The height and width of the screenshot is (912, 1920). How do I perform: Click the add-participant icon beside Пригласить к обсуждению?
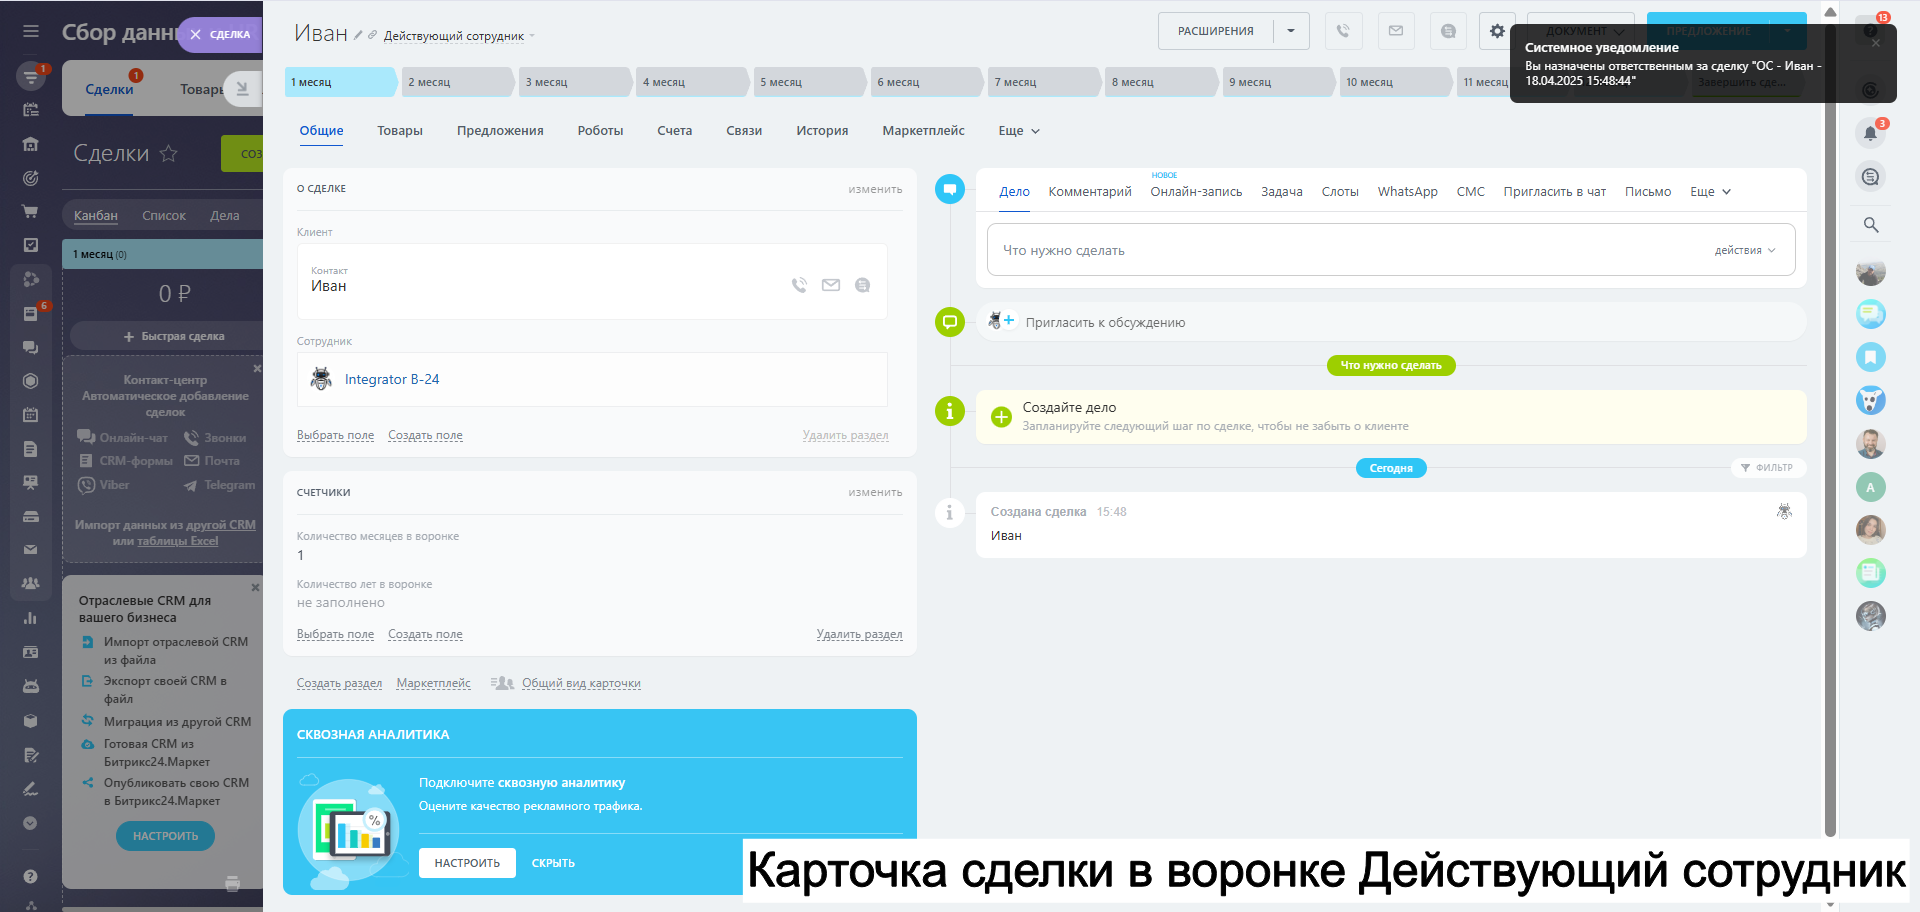(1001, 321)
